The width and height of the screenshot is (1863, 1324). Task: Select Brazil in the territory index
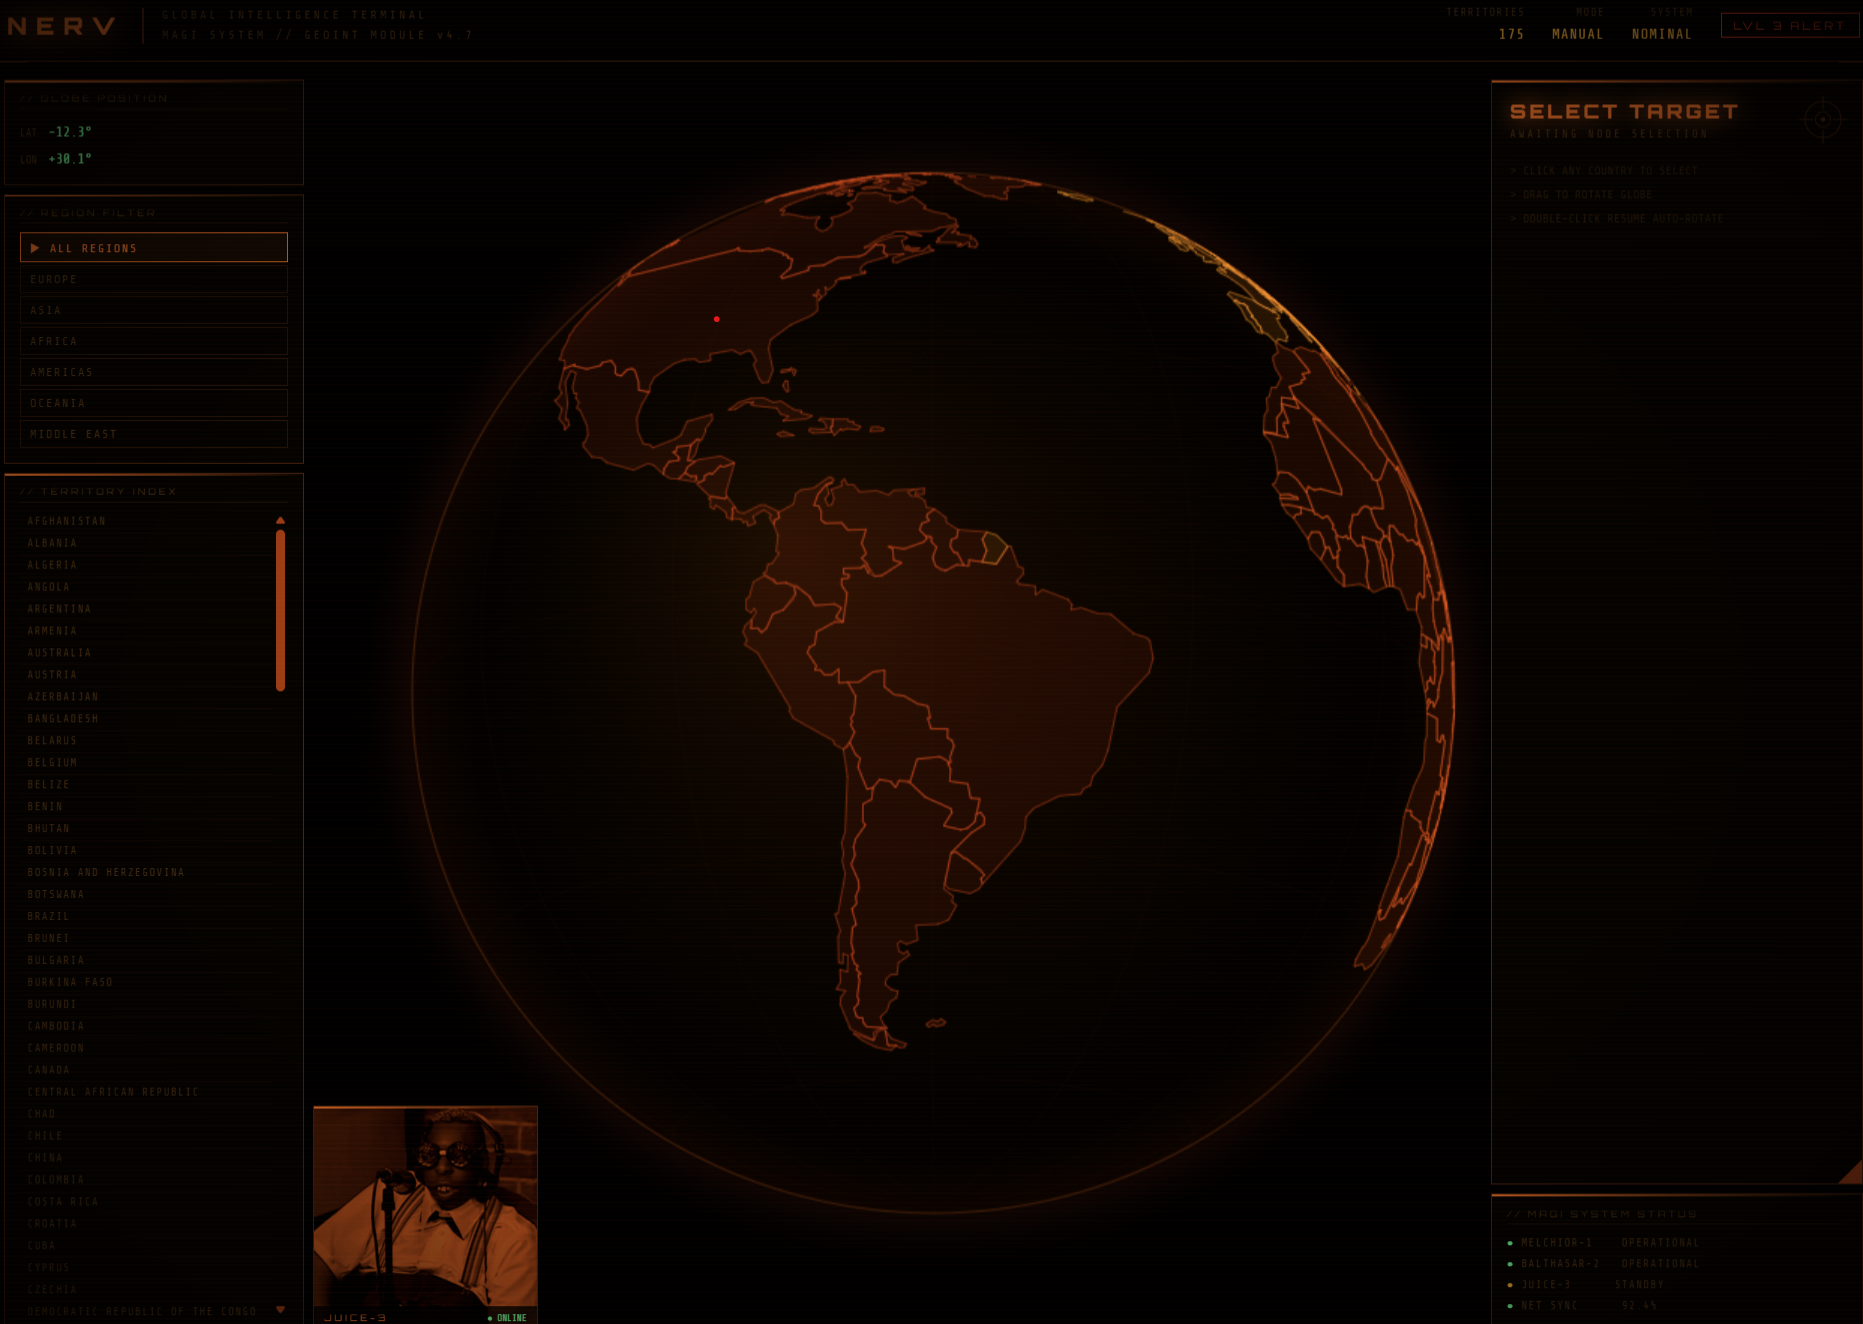[x=146, y=917]
